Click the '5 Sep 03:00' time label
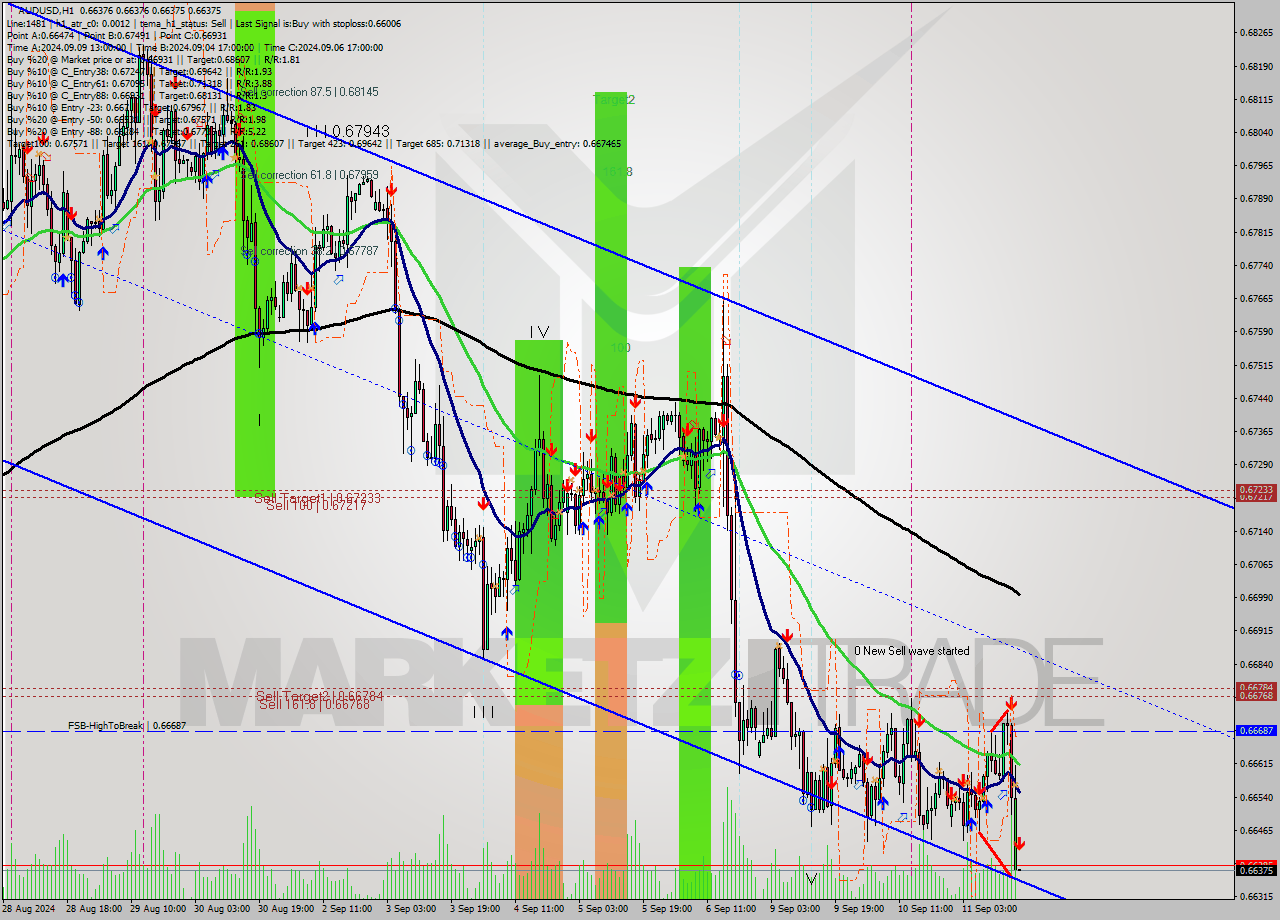The width and height of the screenshot is (1280, 920). (603, 909)
